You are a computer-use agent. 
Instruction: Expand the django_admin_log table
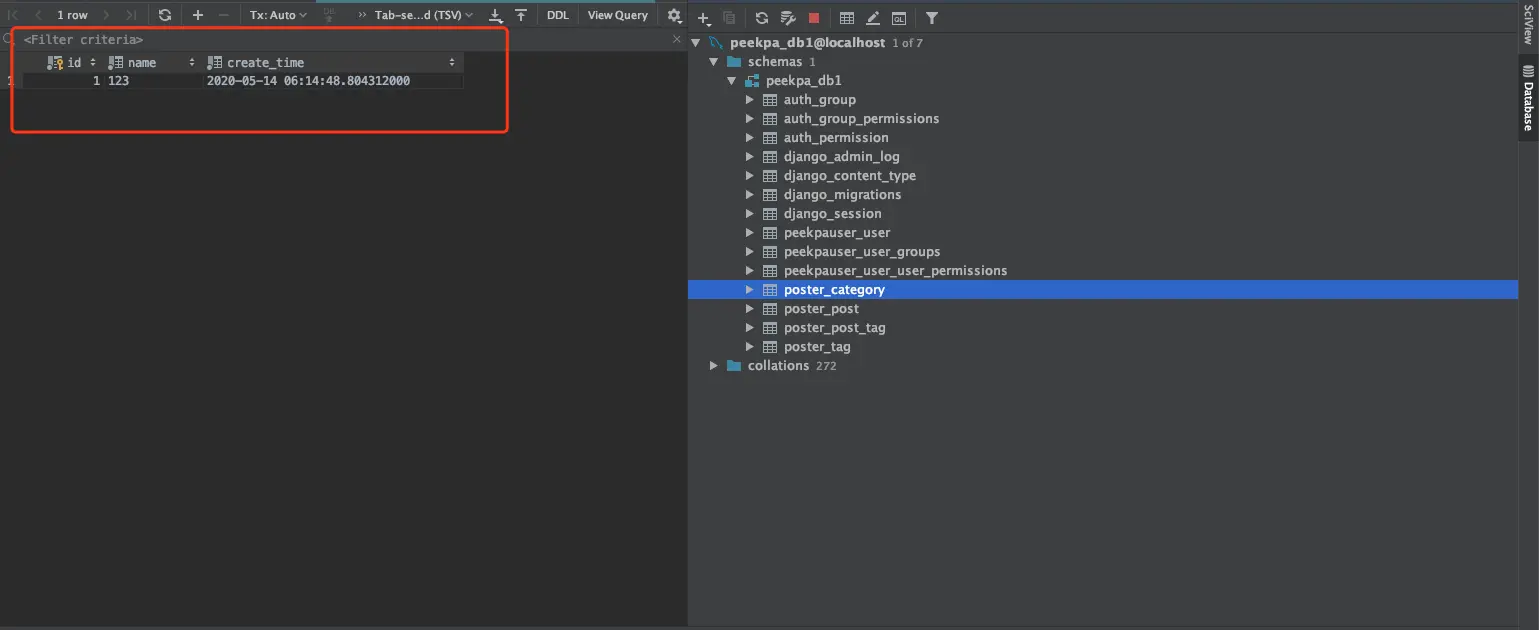pyautogui.click(x=751, y=157)
